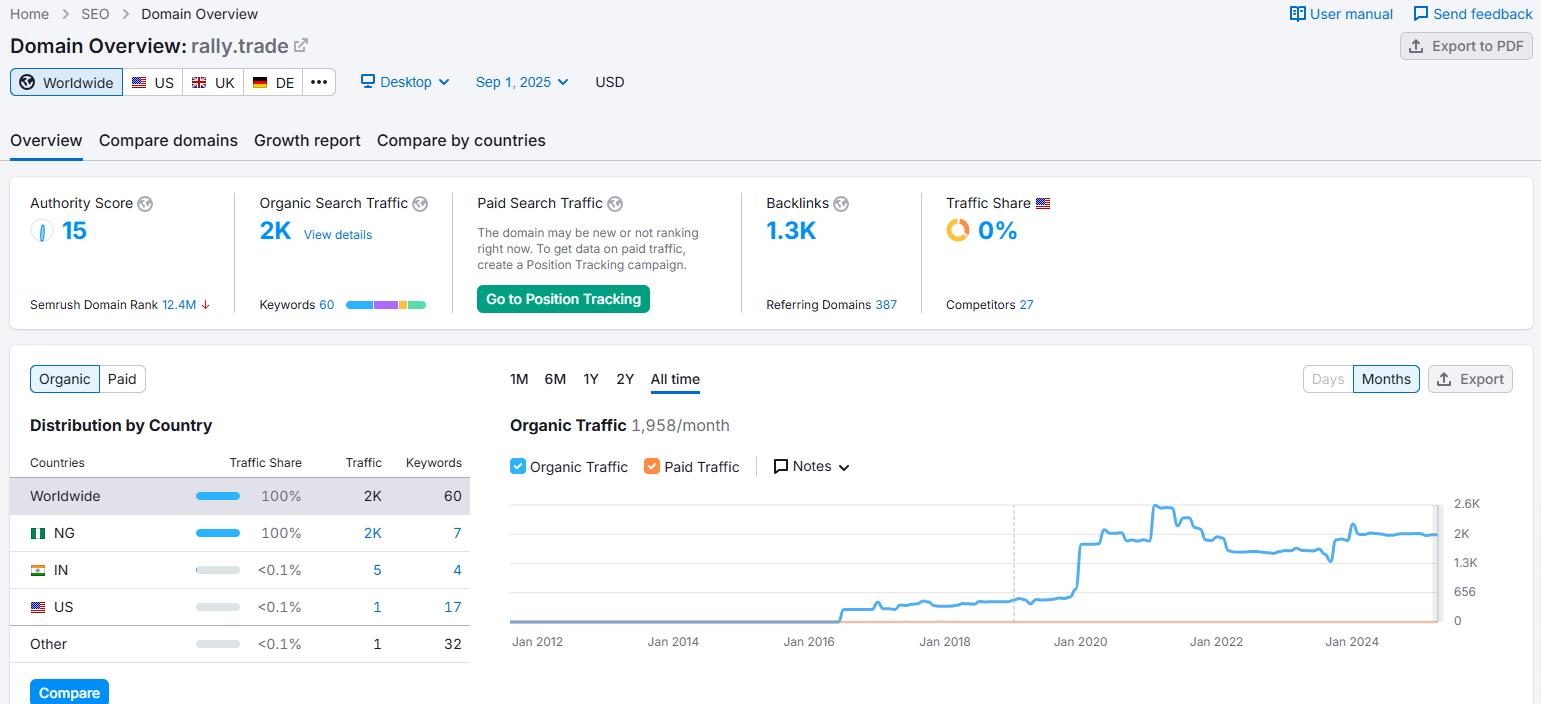
Task: Select the Worldwide database filter
Action: click(67, 82)
